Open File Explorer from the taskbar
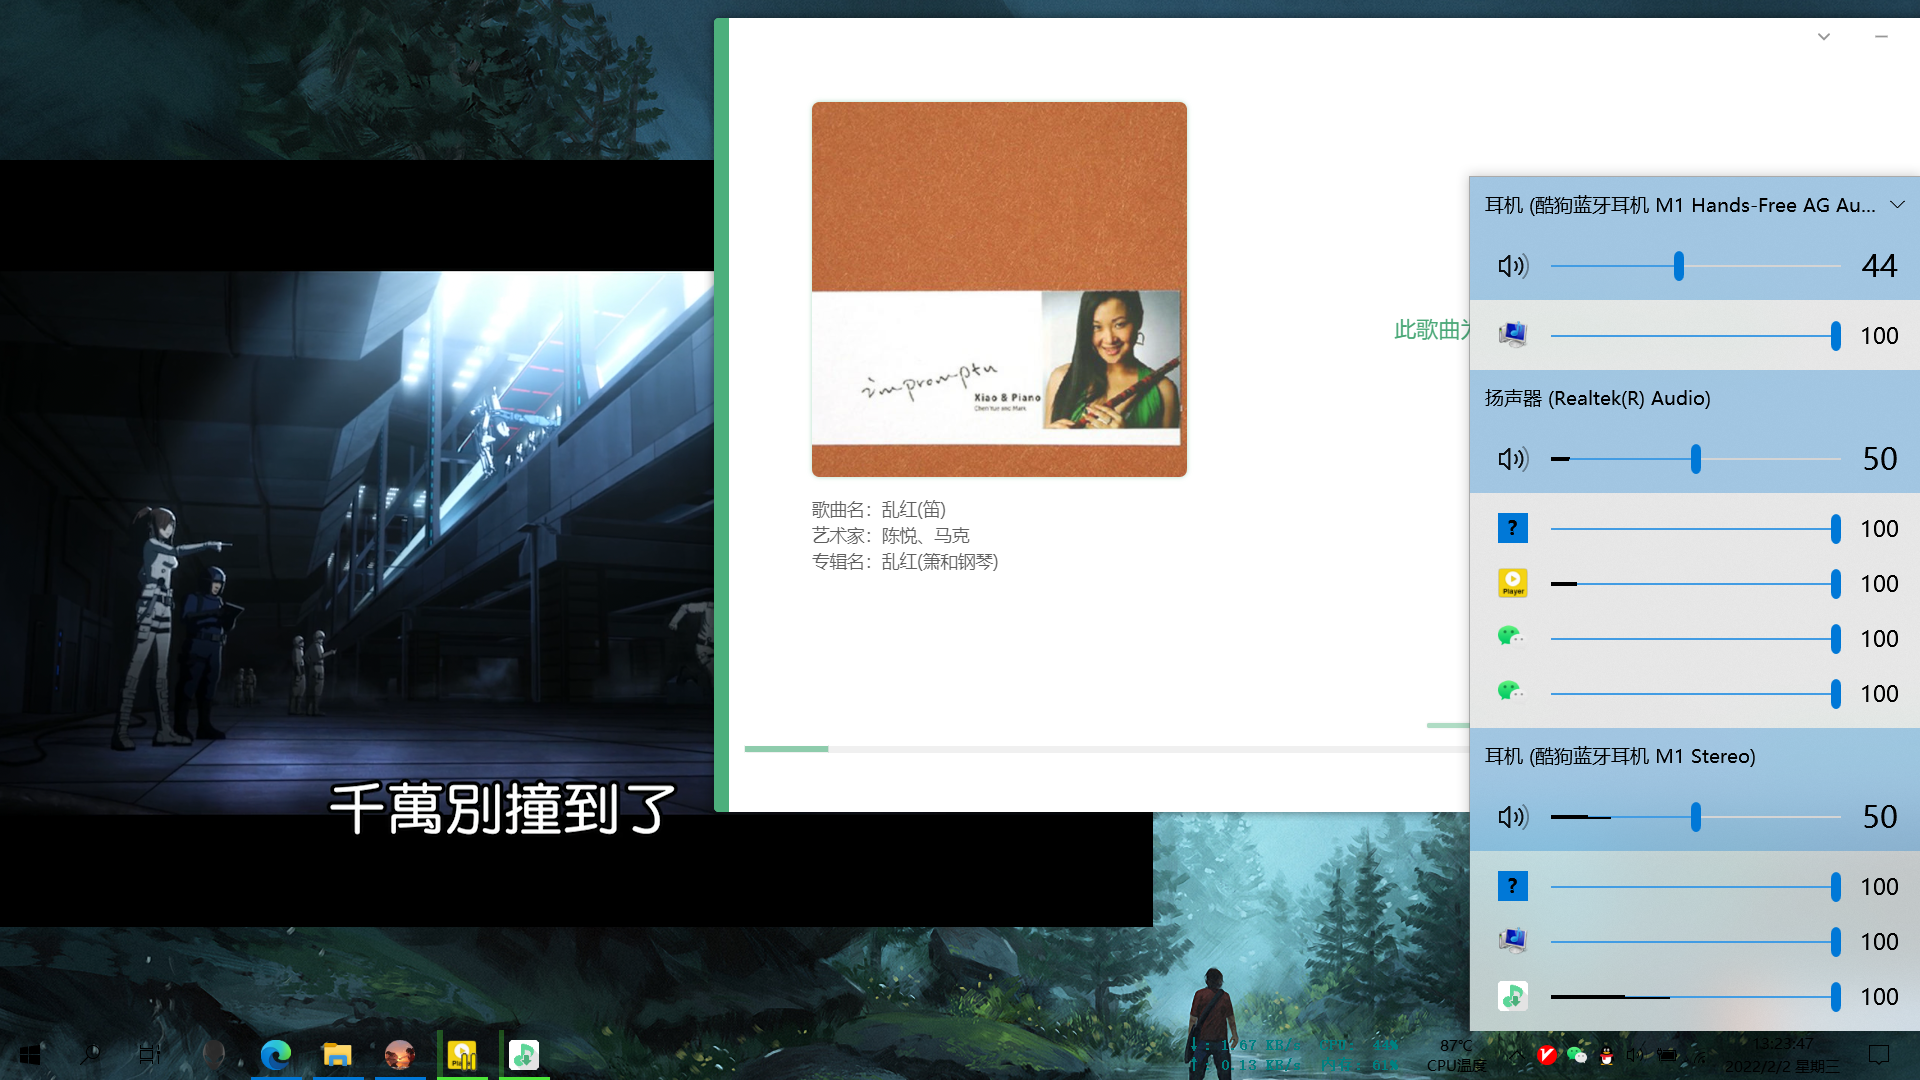 (x=337, y=1054)
